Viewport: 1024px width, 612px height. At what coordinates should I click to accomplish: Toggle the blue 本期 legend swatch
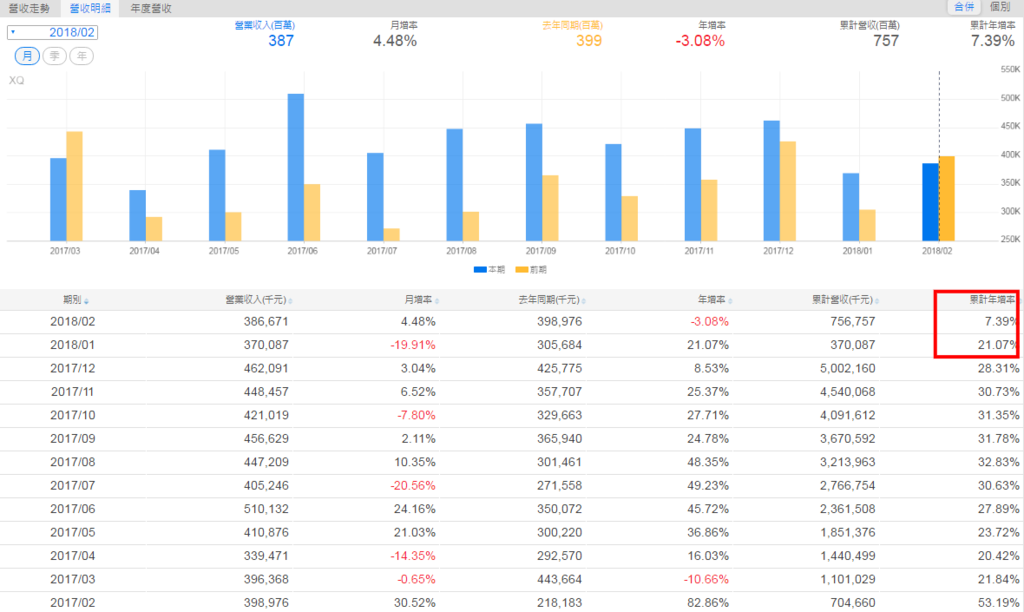(x=480, y=270)
